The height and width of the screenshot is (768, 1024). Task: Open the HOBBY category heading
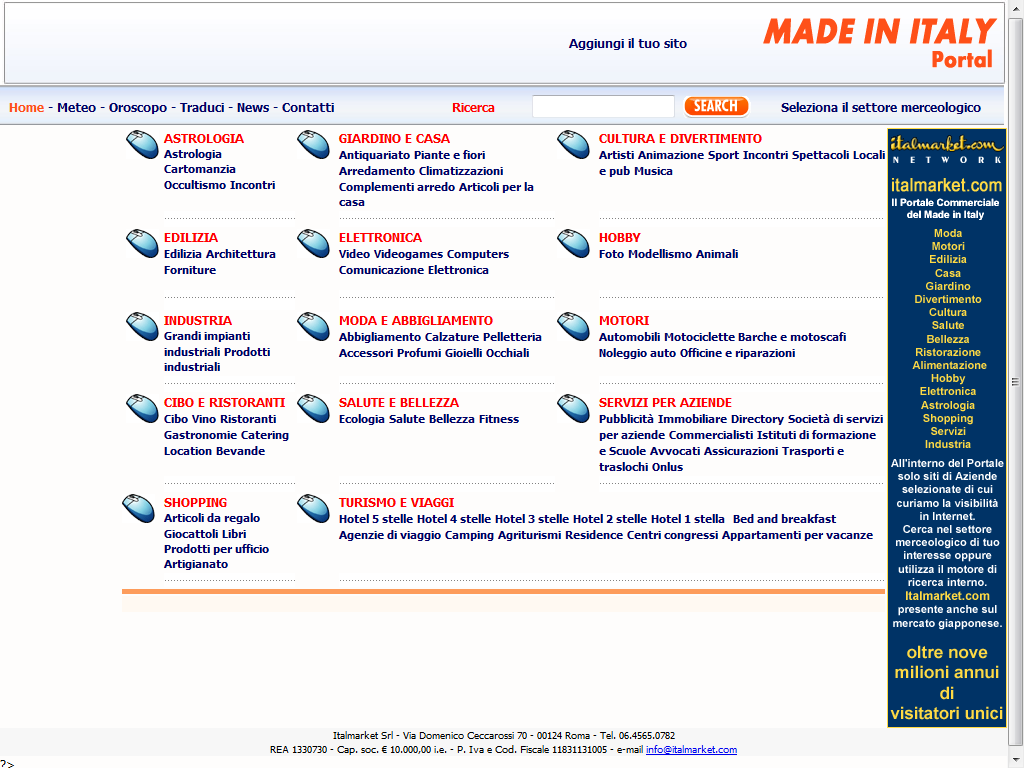click(x=620, y=238)
